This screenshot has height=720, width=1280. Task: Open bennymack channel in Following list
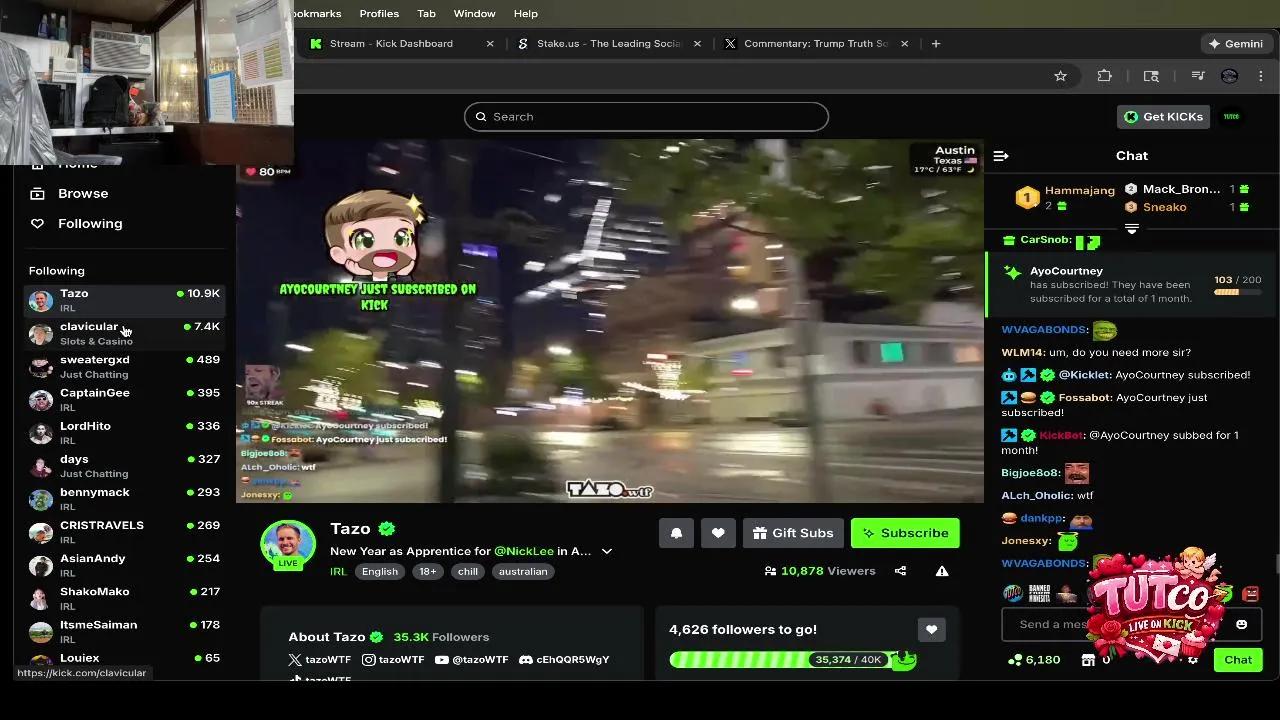tap(124, 498)
